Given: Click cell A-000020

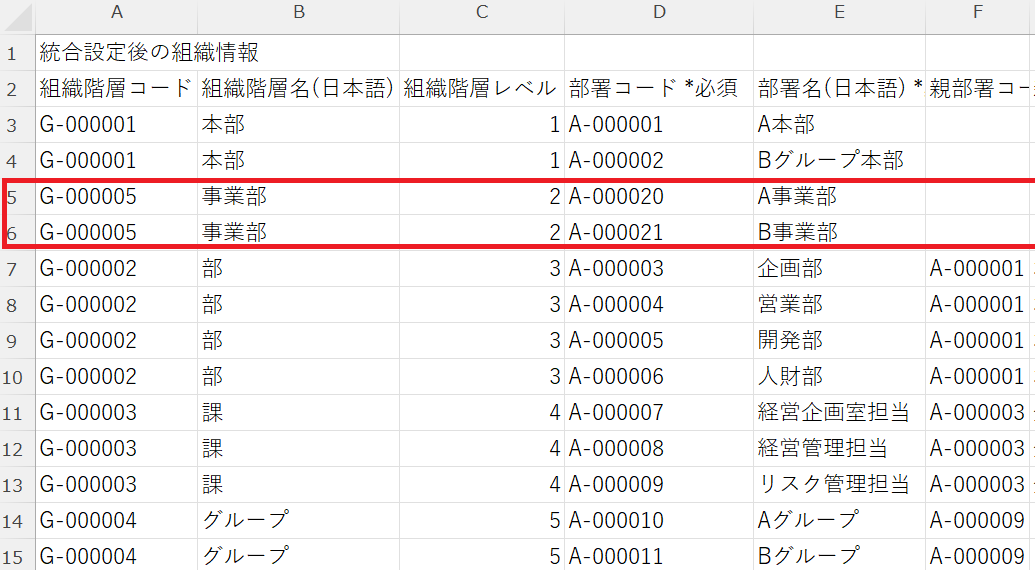Looking at the screenshot, I should point(659,197).
